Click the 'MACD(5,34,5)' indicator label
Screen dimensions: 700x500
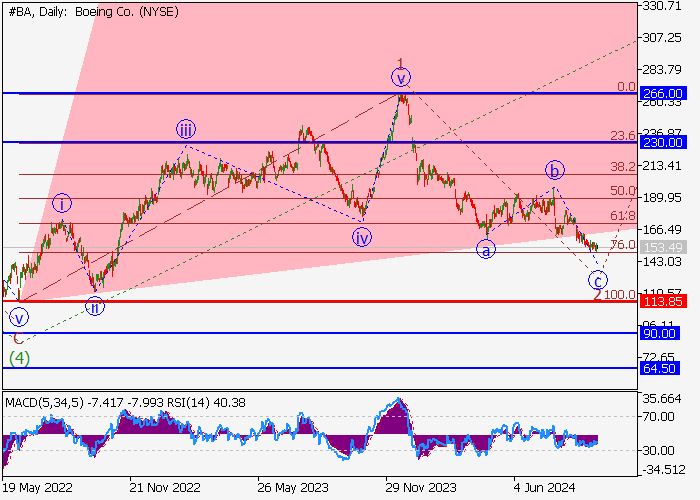(x=44, y=403)
